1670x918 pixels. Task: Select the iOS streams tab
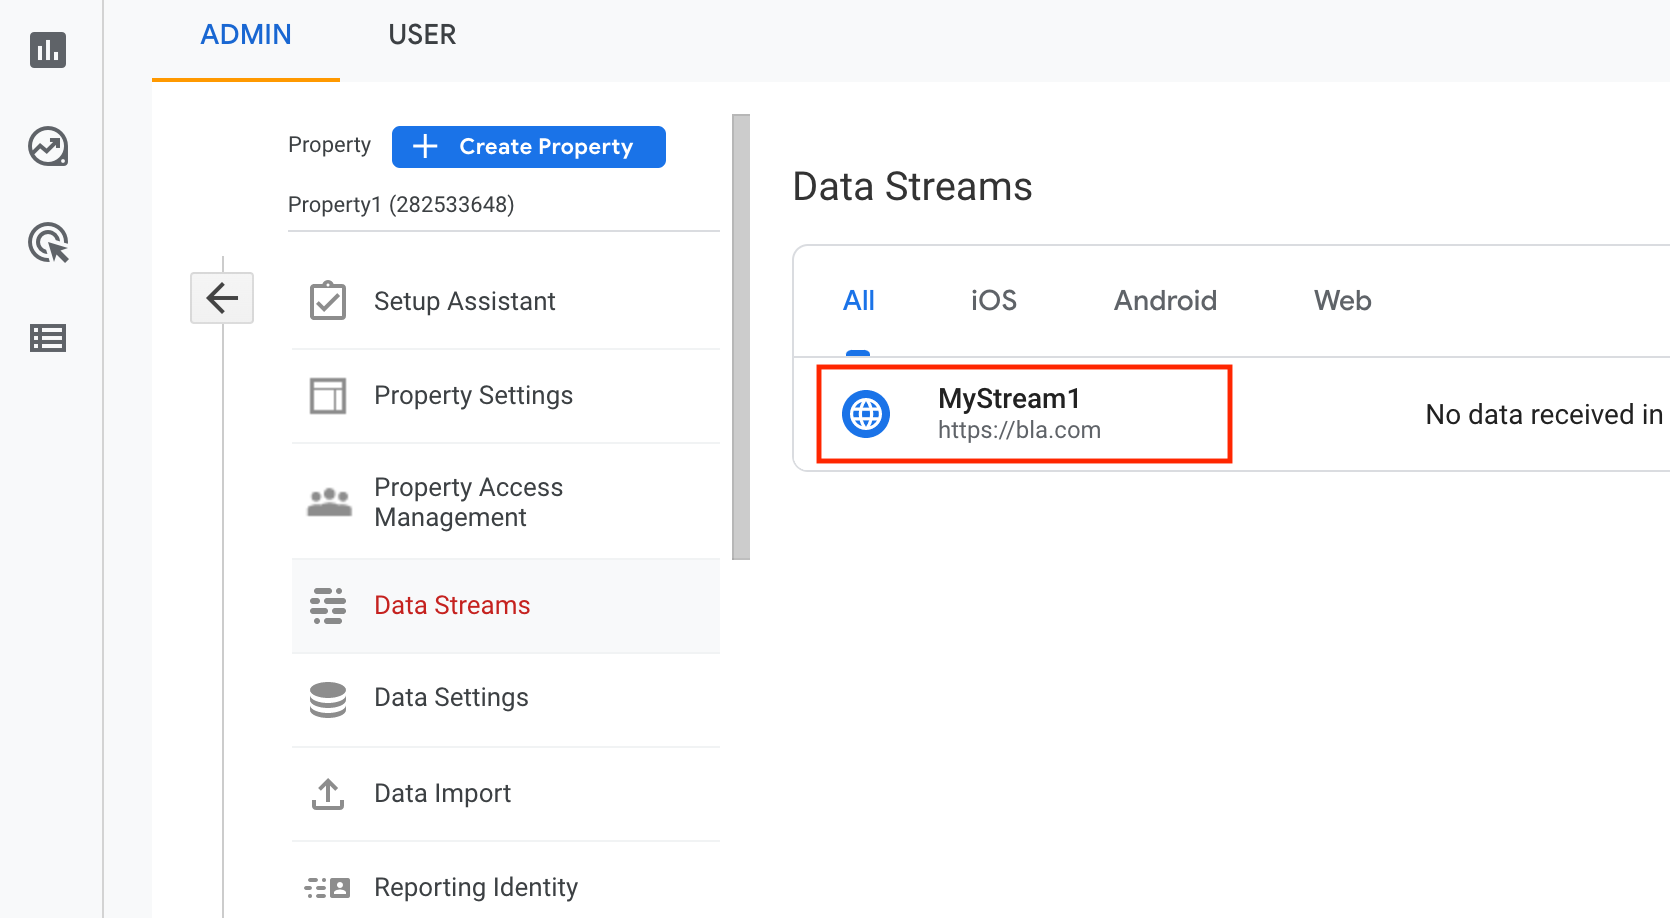994,301
